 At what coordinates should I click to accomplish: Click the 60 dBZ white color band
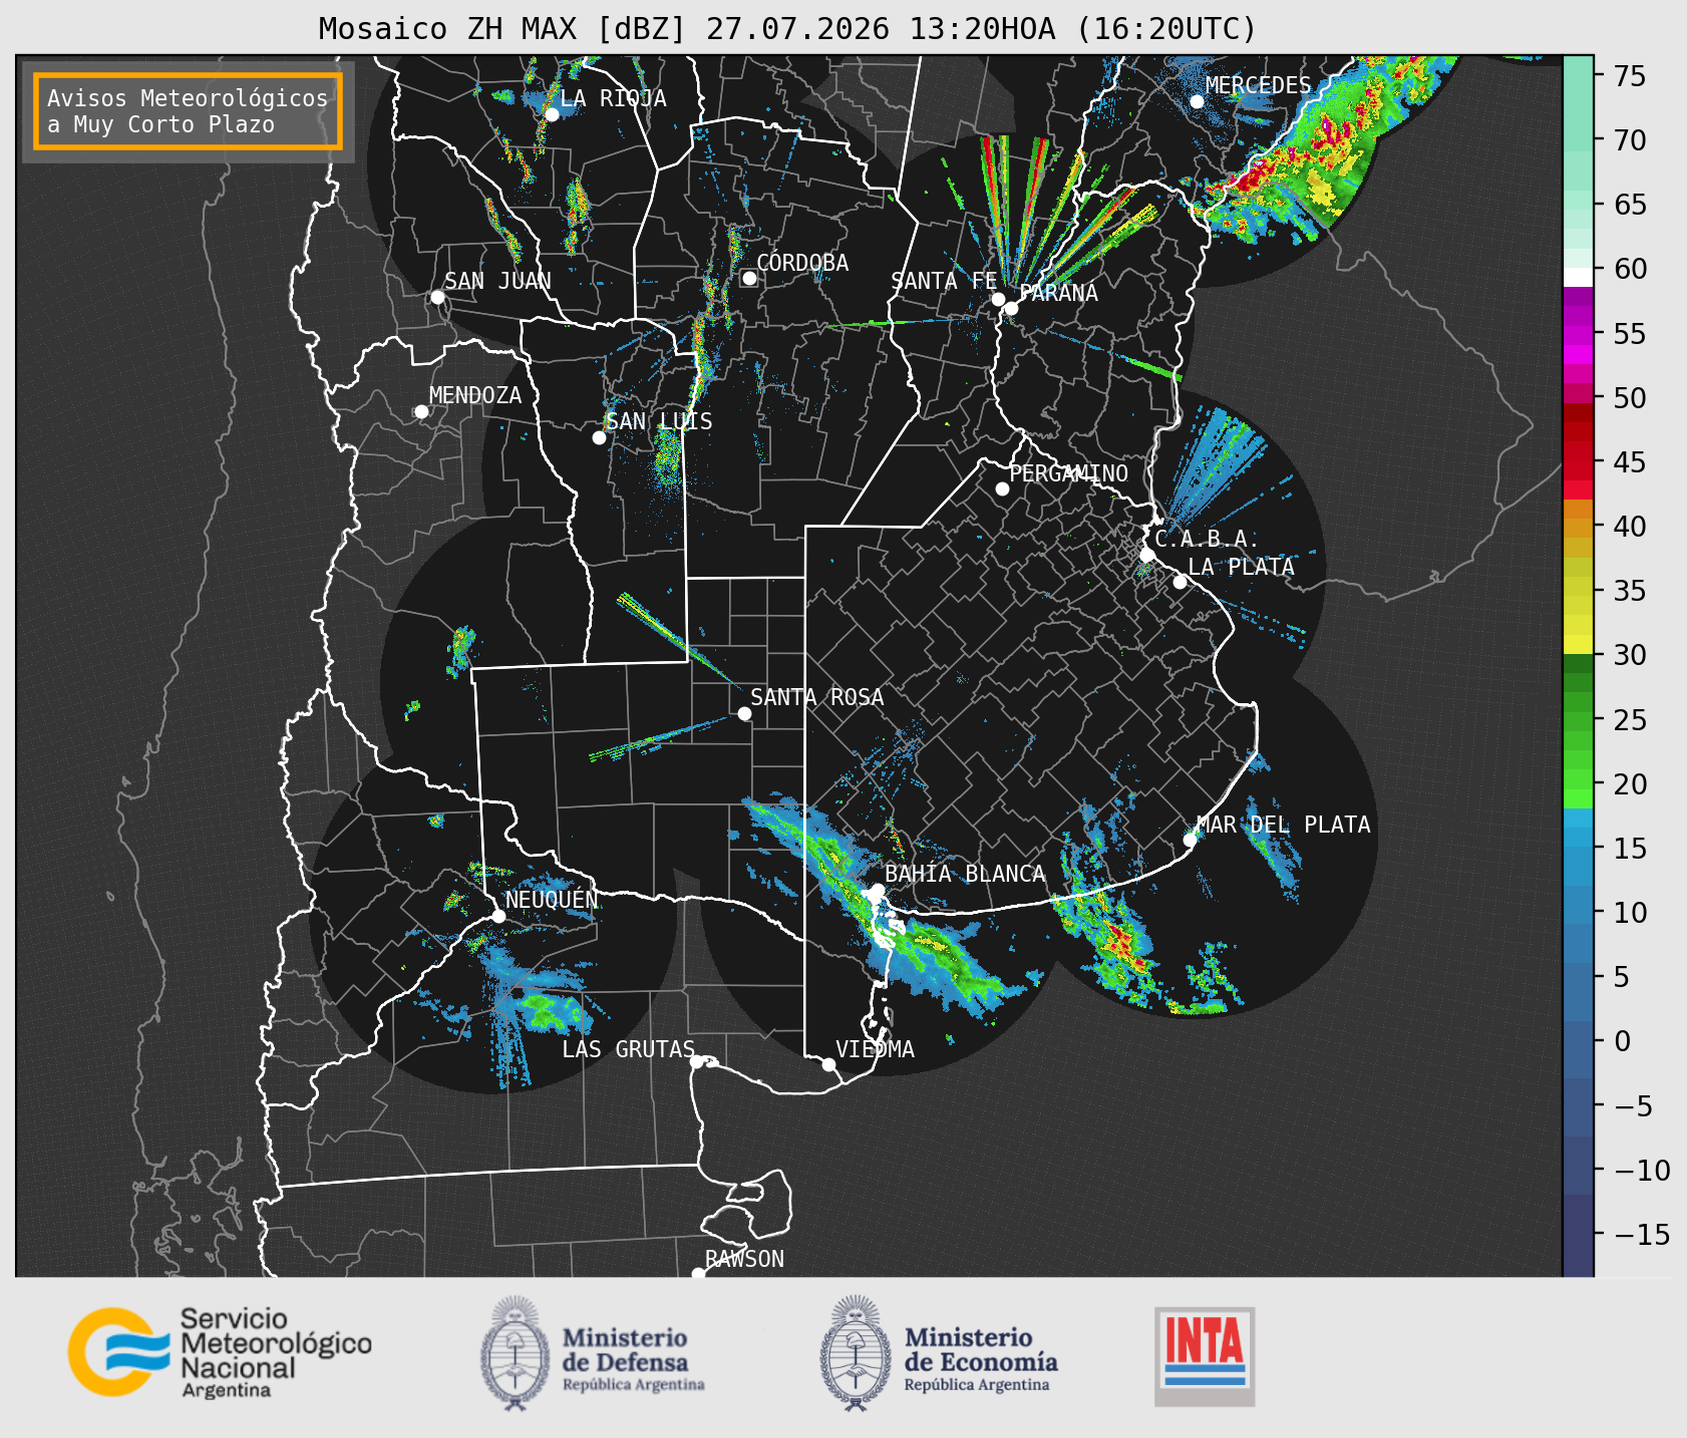(1578, 277)
